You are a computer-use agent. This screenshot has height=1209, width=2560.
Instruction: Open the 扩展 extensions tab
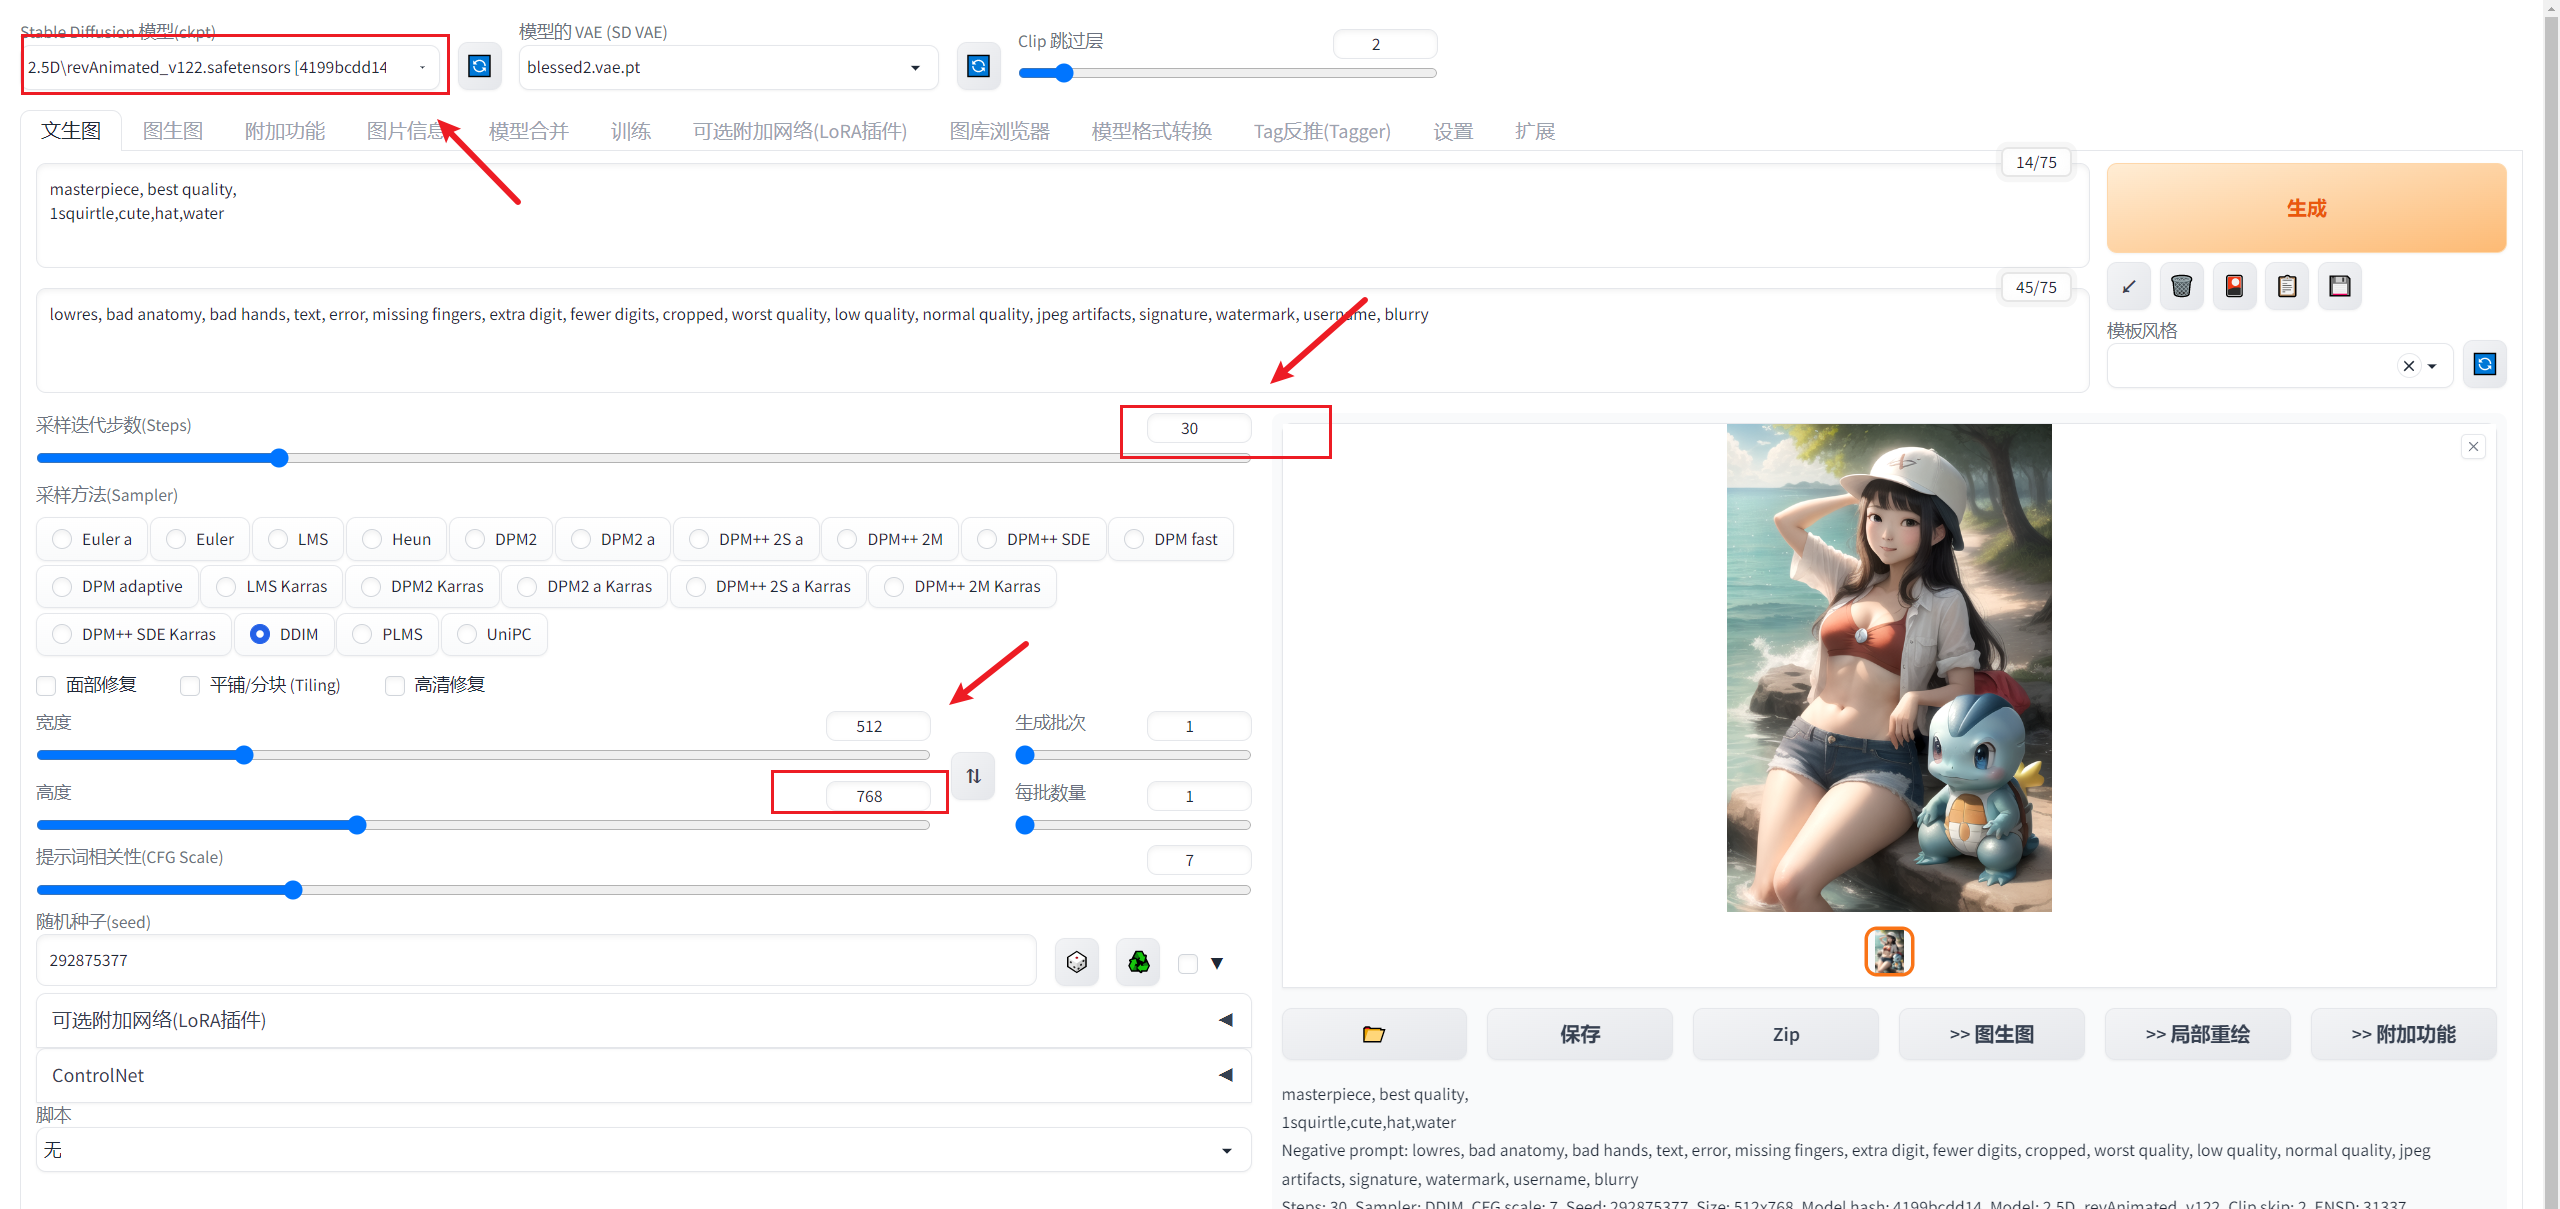pyautogui.click(x=1535, y=131)
